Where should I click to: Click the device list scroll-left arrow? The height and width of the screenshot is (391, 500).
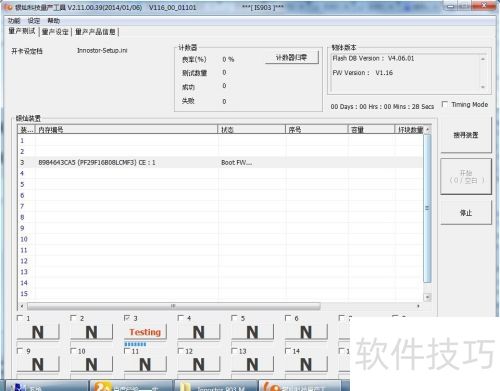click(x=22, y=306)
